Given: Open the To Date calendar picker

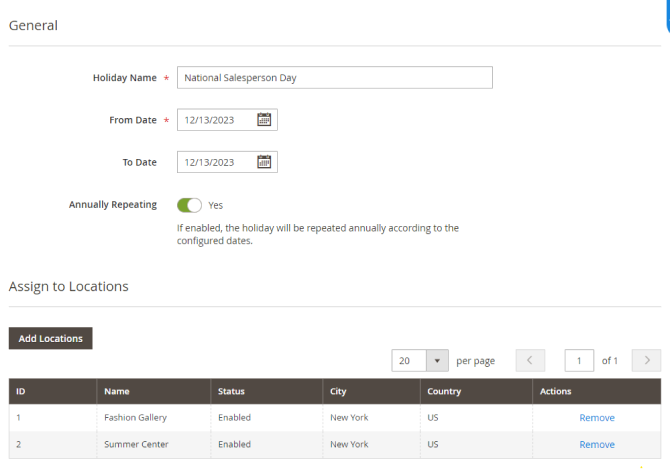Looking at the screenshot, I should 264,162.
